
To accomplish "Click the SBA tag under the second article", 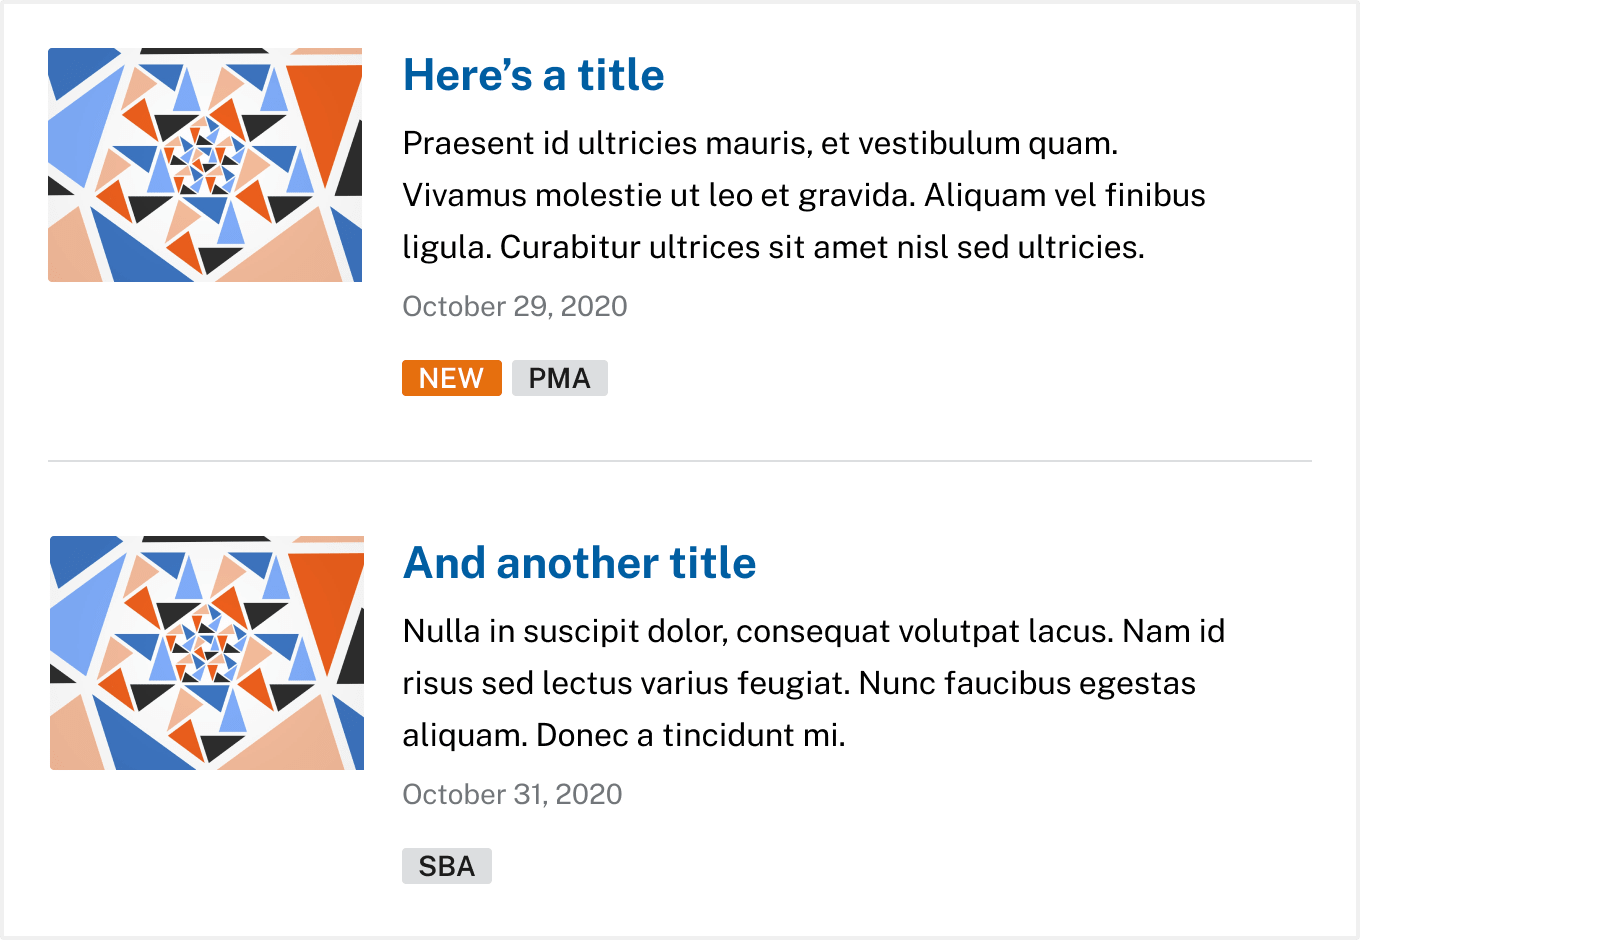I will [x=447, y=866].
